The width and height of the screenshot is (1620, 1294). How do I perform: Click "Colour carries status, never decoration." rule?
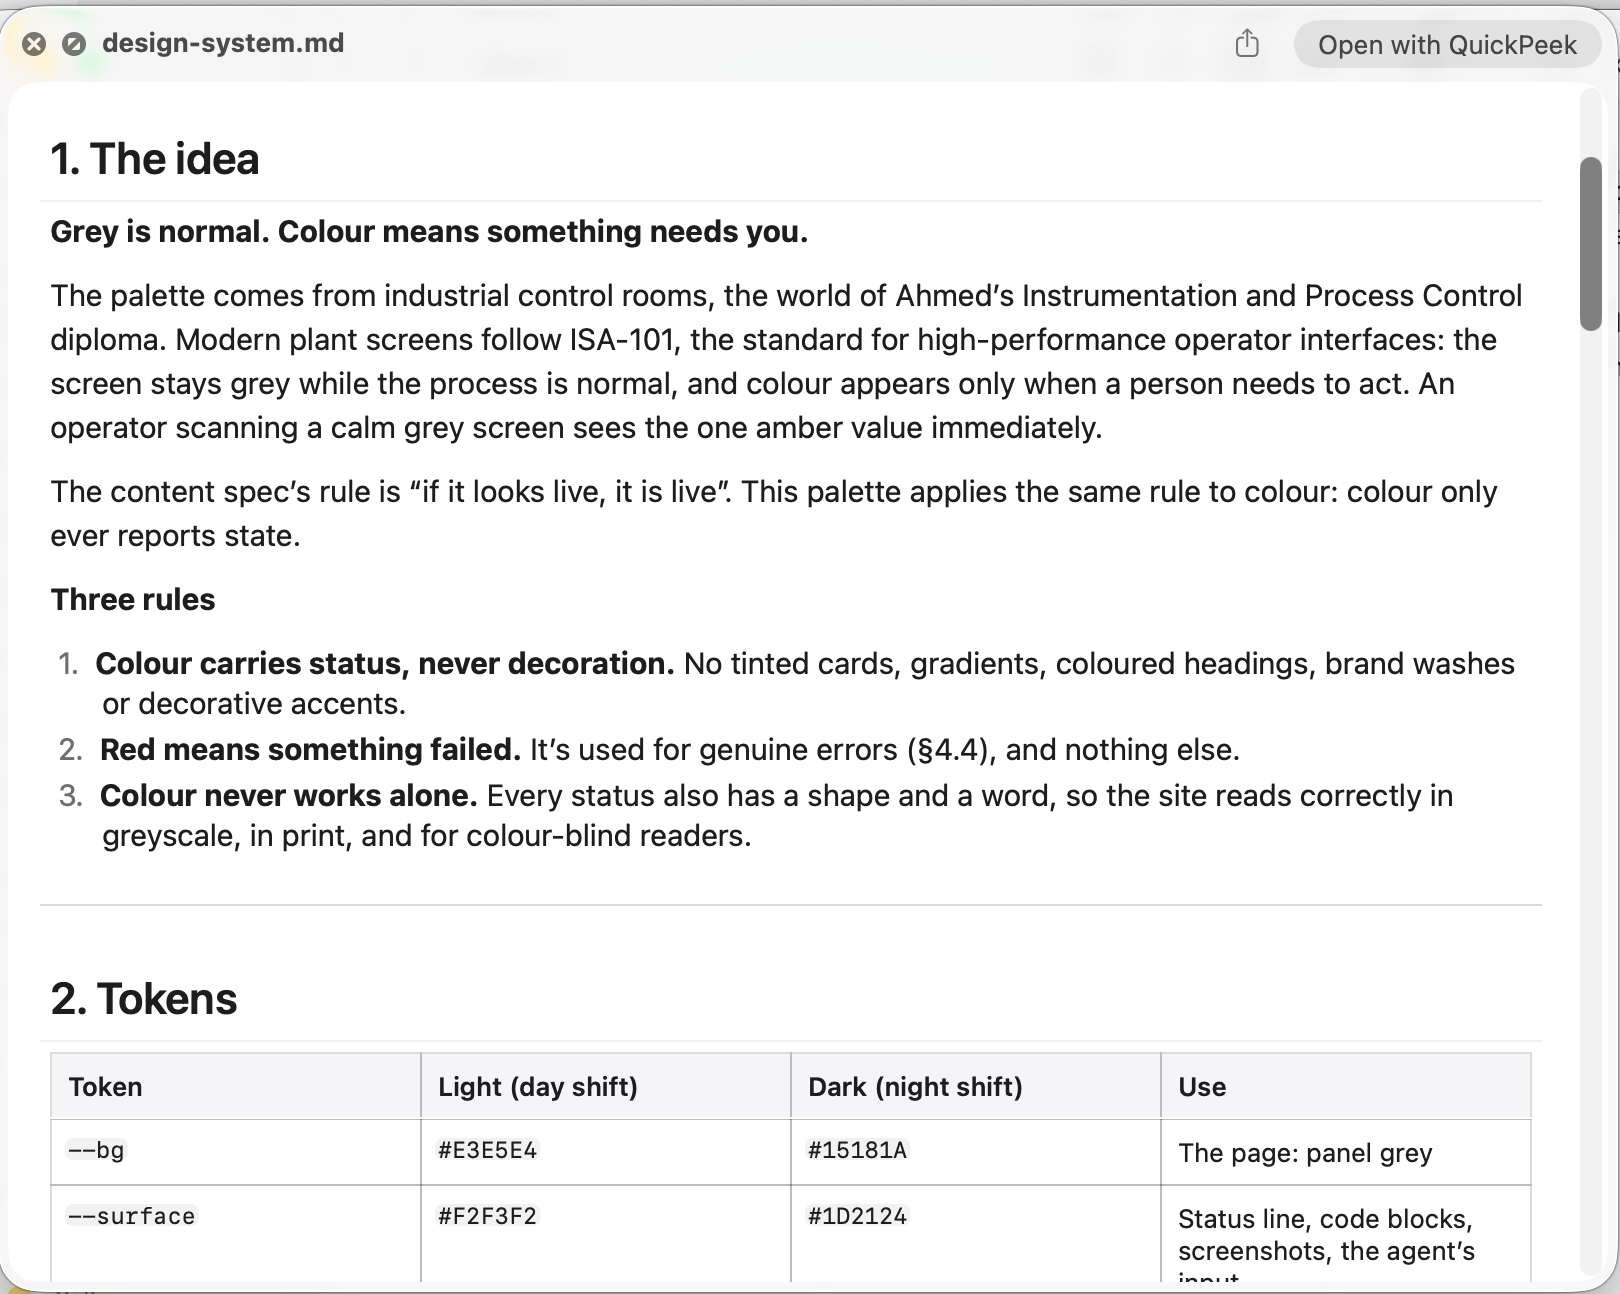pyautogui.click(x=385, y=664)
